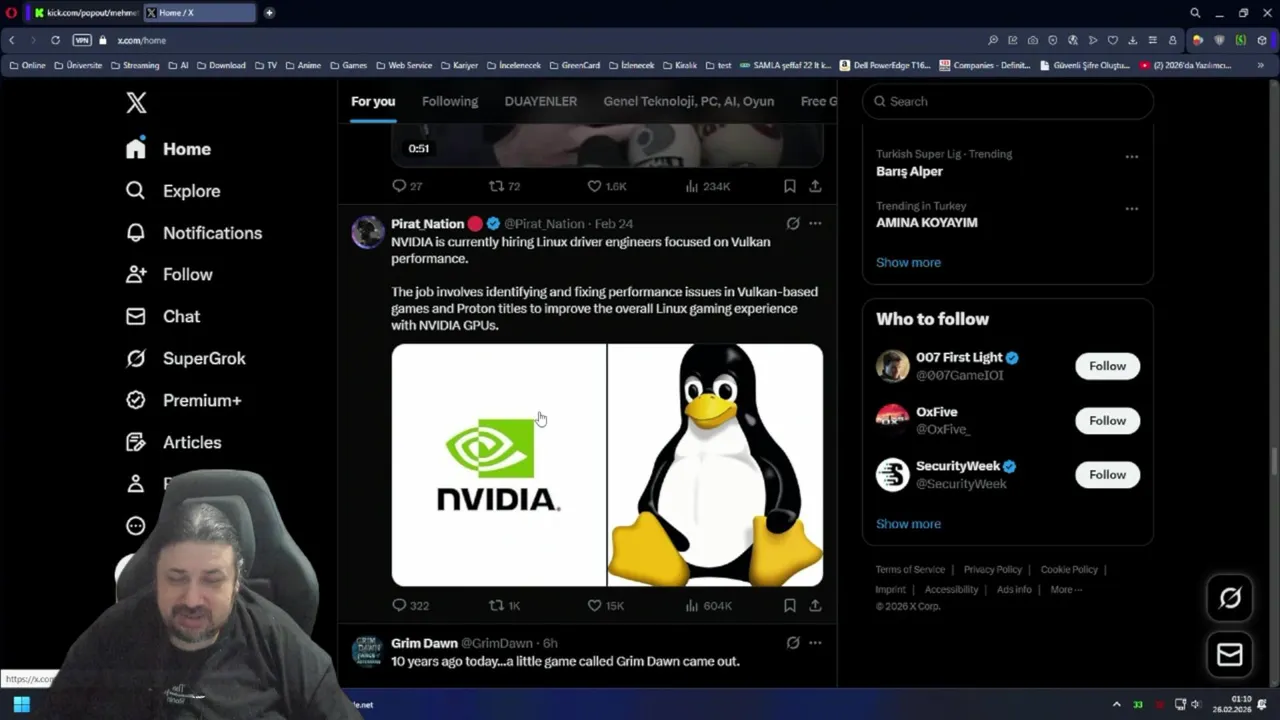Click the Grim Dawn account name
The image size is (1280, 720).
[424, 643]
